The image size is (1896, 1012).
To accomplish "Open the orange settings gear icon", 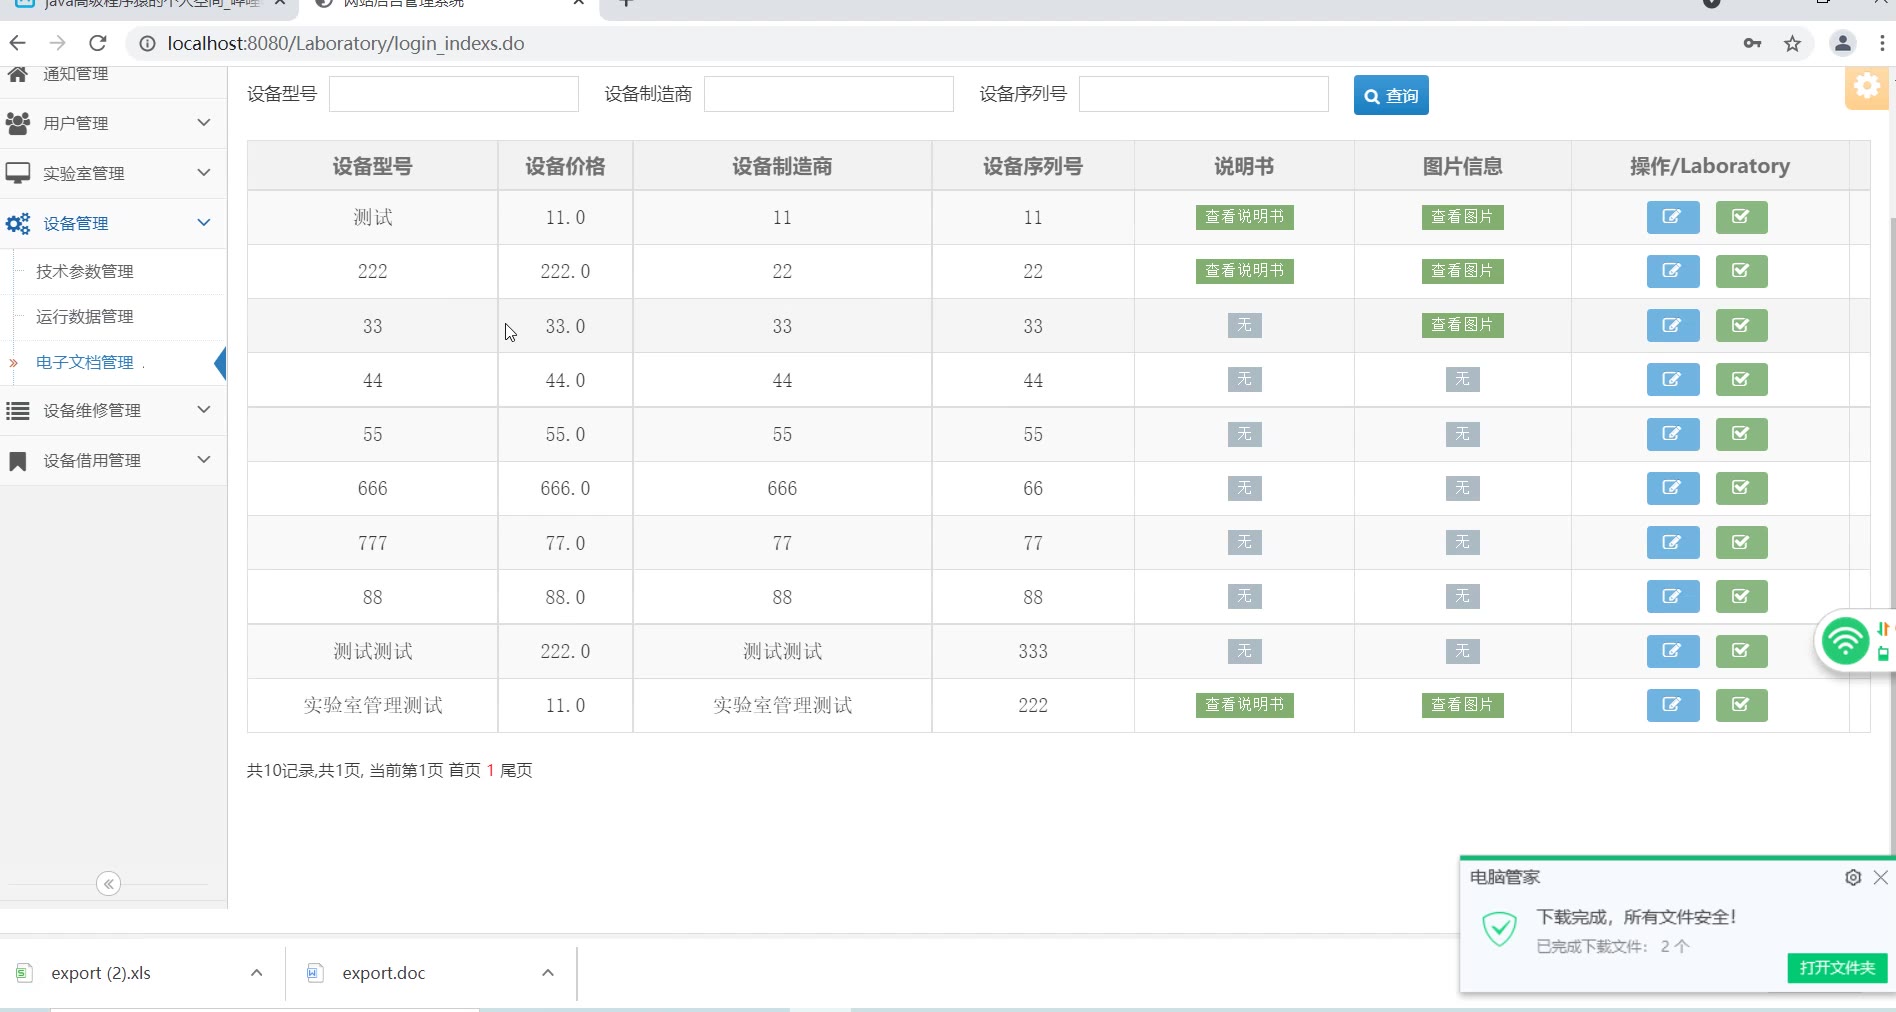I will (1866, 87).
